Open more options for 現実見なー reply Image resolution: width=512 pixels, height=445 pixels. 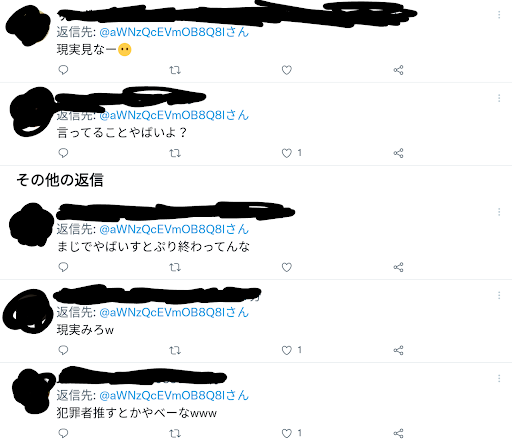(x=499, y=15)
